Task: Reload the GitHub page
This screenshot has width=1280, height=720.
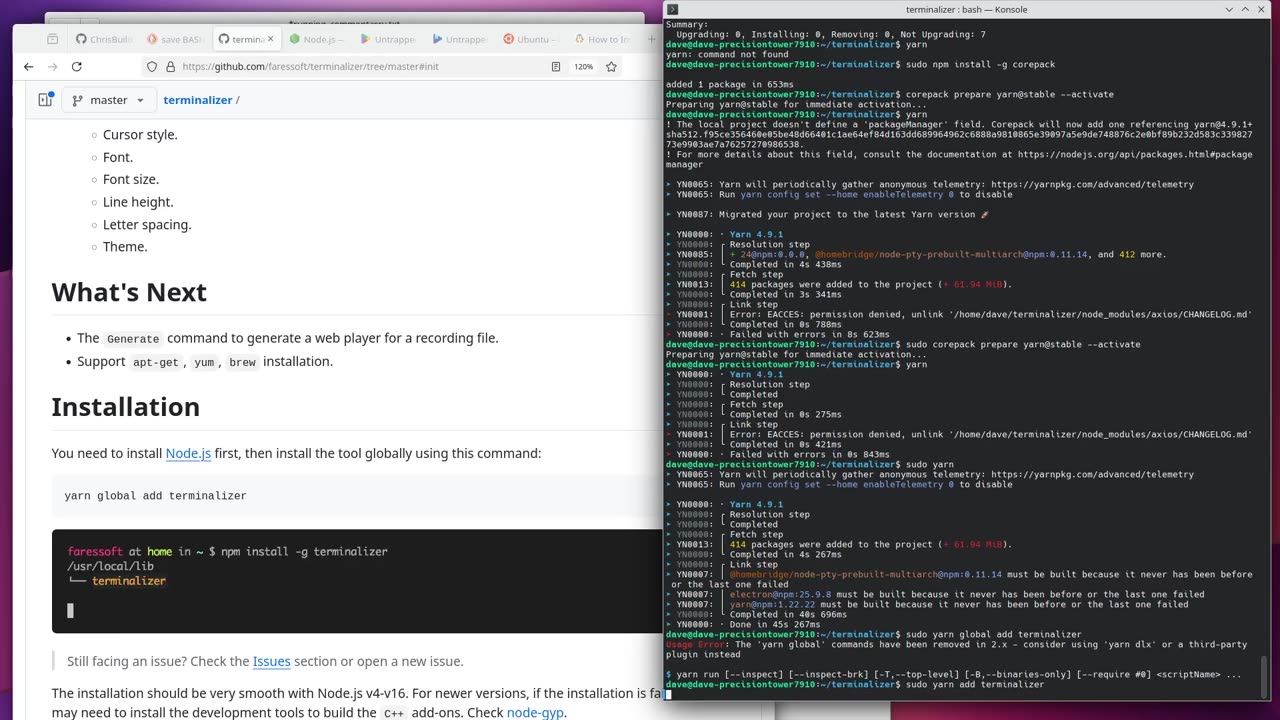Action: point(76,67)
